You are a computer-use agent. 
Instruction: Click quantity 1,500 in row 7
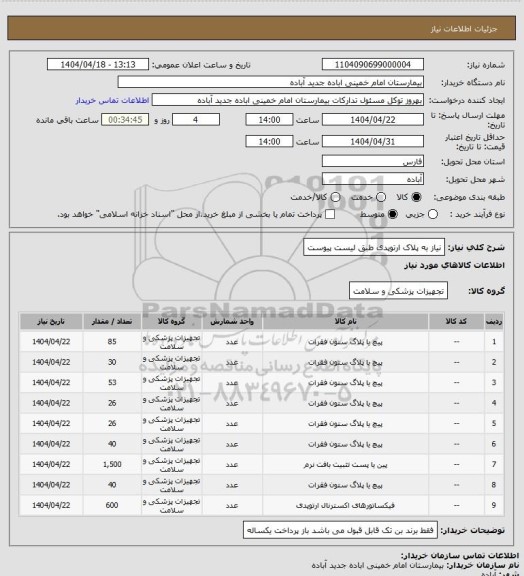click(x=112, y=465)
